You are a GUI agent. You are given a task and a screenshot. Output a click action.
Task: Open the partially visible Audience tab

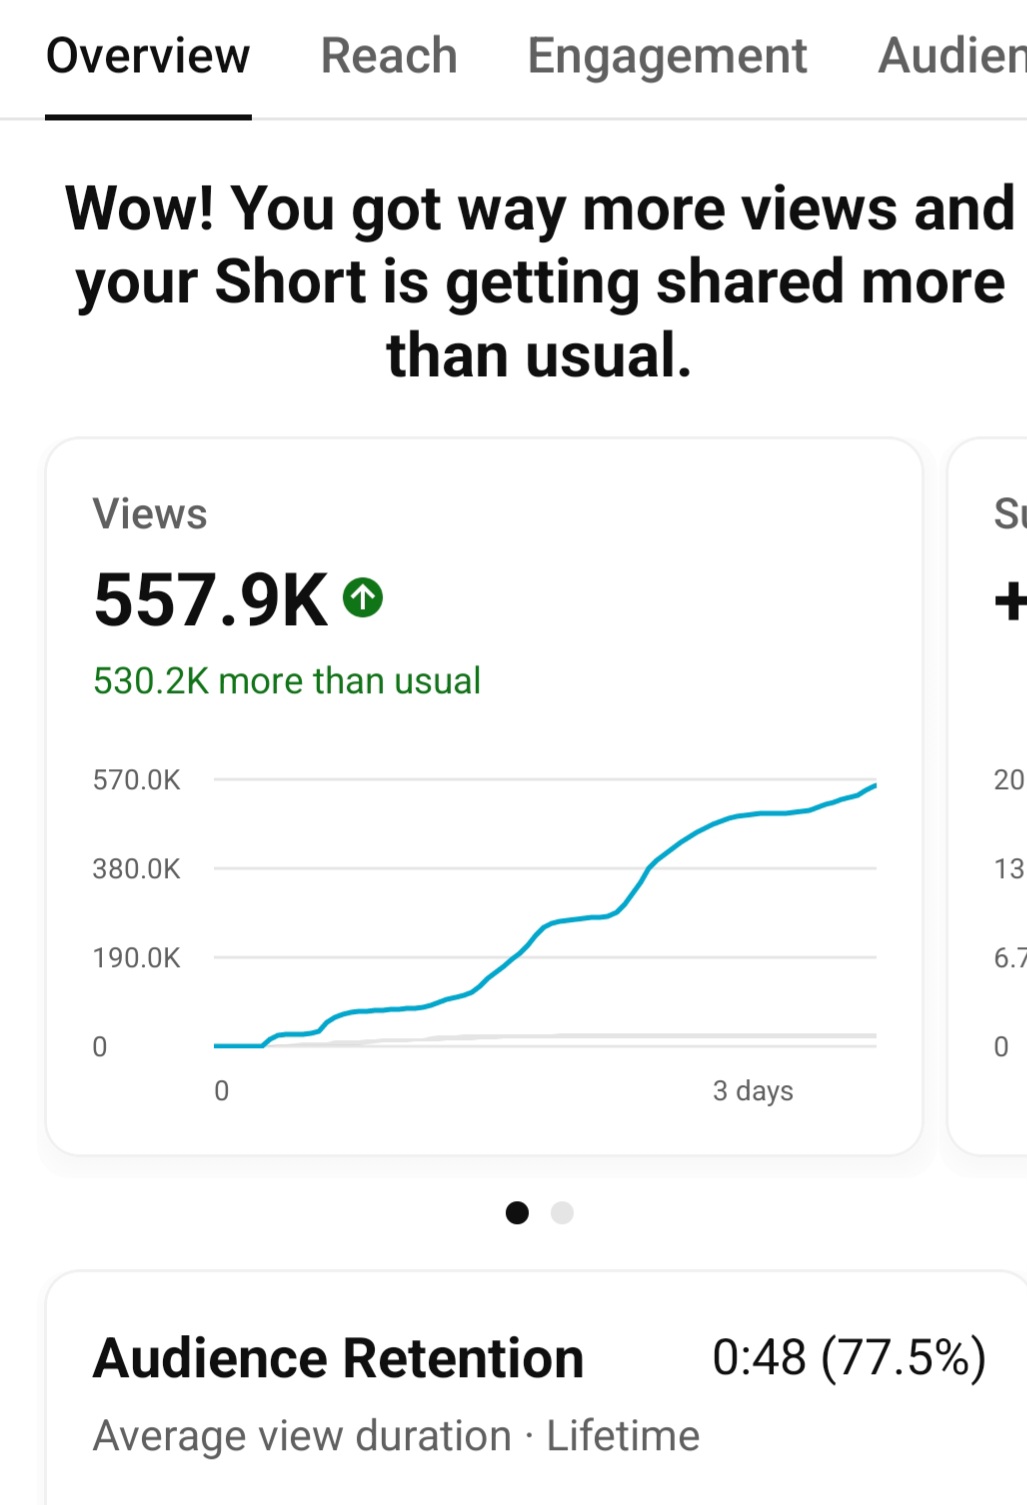(952, 56)
